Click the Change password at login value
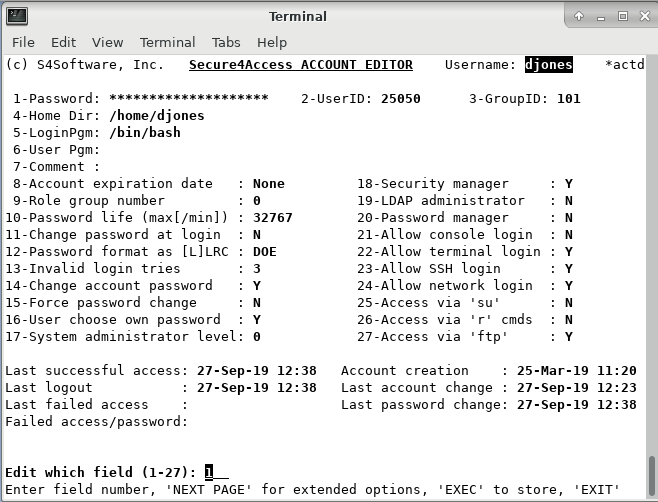The image size is (658, 502). (257, 235)
